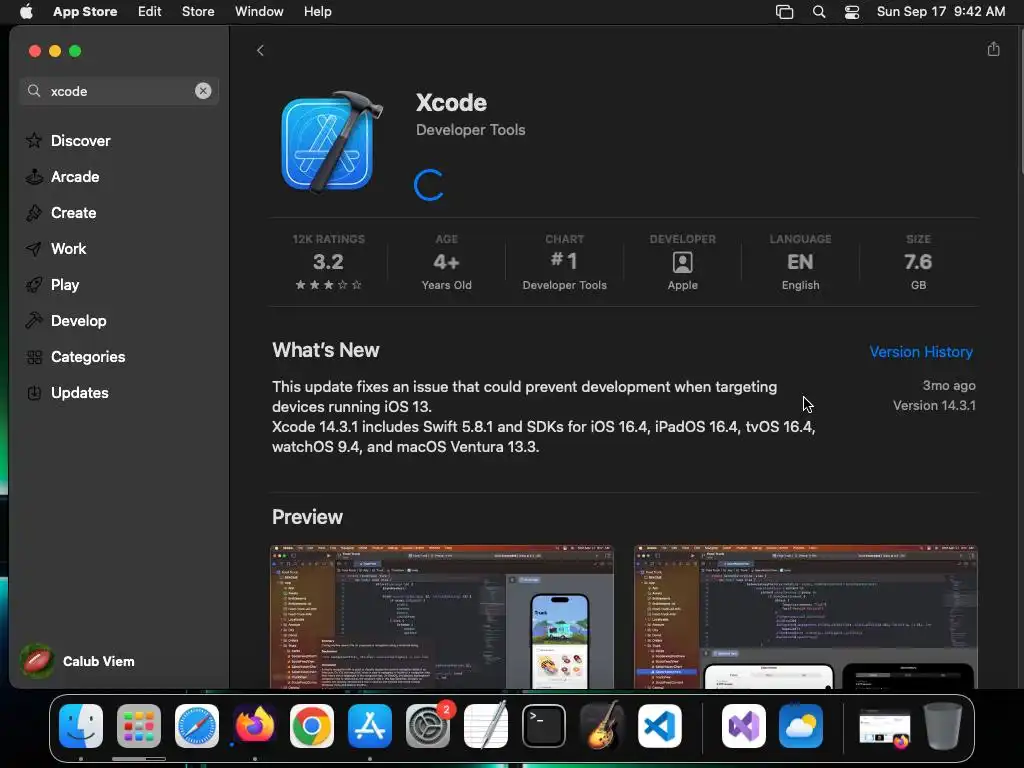Click the Play rocket icon
Viewport: 1024px width, 768px height.
[34, 285]
